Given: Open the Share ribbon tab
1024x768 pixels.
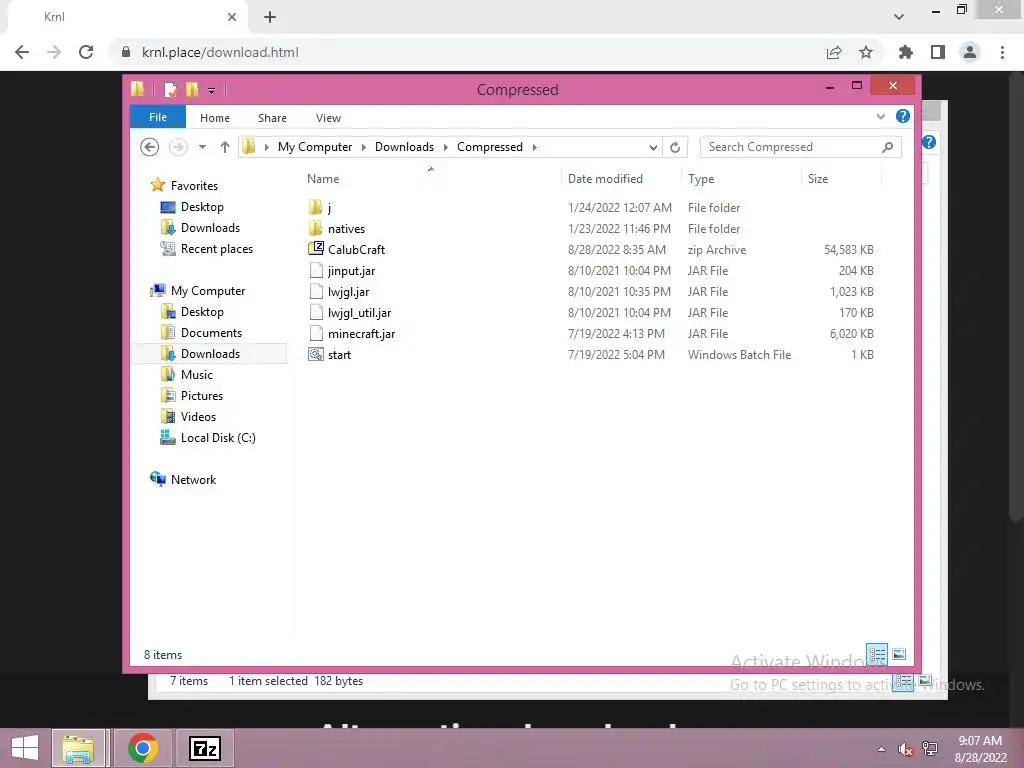Looking at the screenshot, I should pyautogui.click(x=272, y=118).
